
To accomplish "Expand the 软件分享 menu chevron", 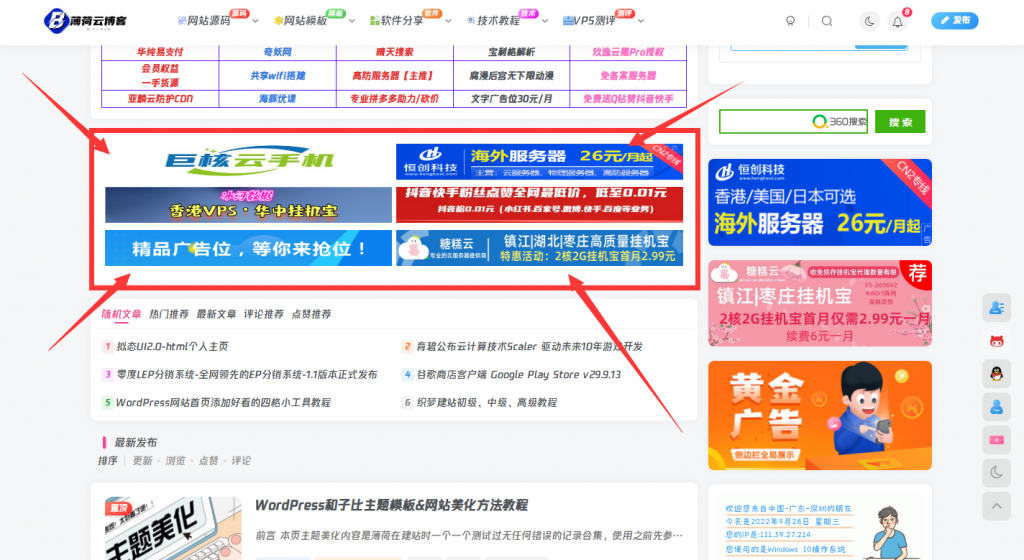I will [449, 21].
